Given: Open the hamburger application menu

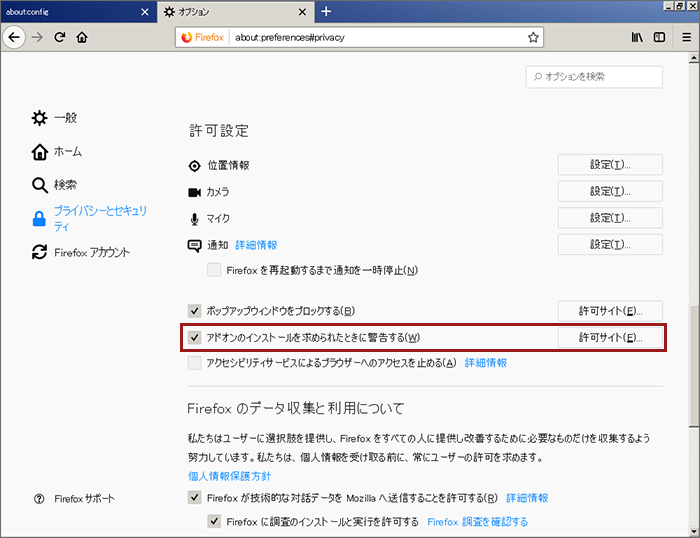Looking at the screenshot, I should [687, 38].
